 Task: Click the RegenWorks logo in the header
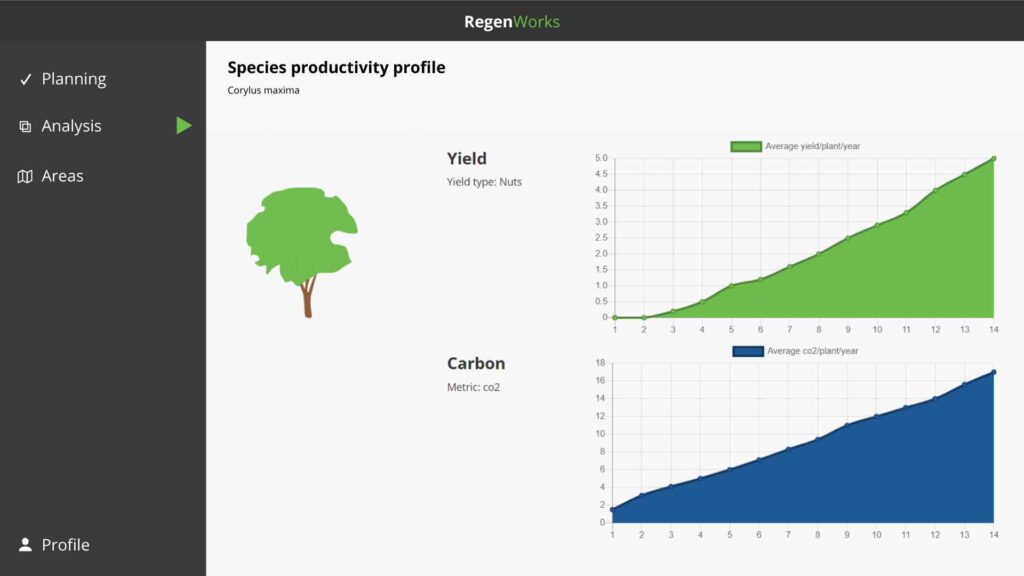(x=511, y=22)
